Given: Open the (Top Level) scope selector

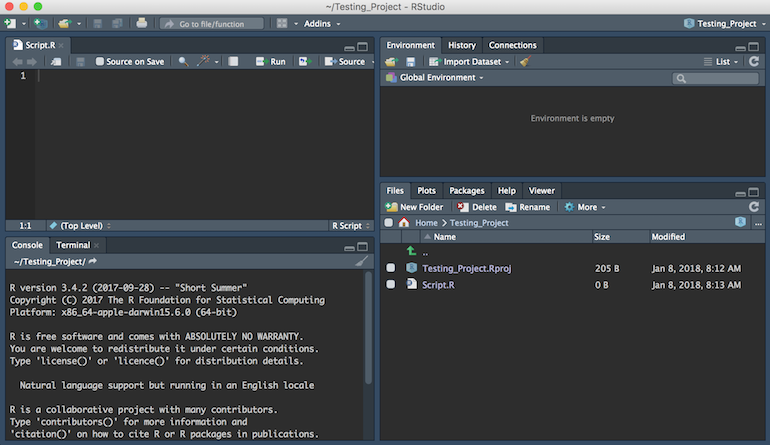Looking at the screenshot, I should coord(80,225).
